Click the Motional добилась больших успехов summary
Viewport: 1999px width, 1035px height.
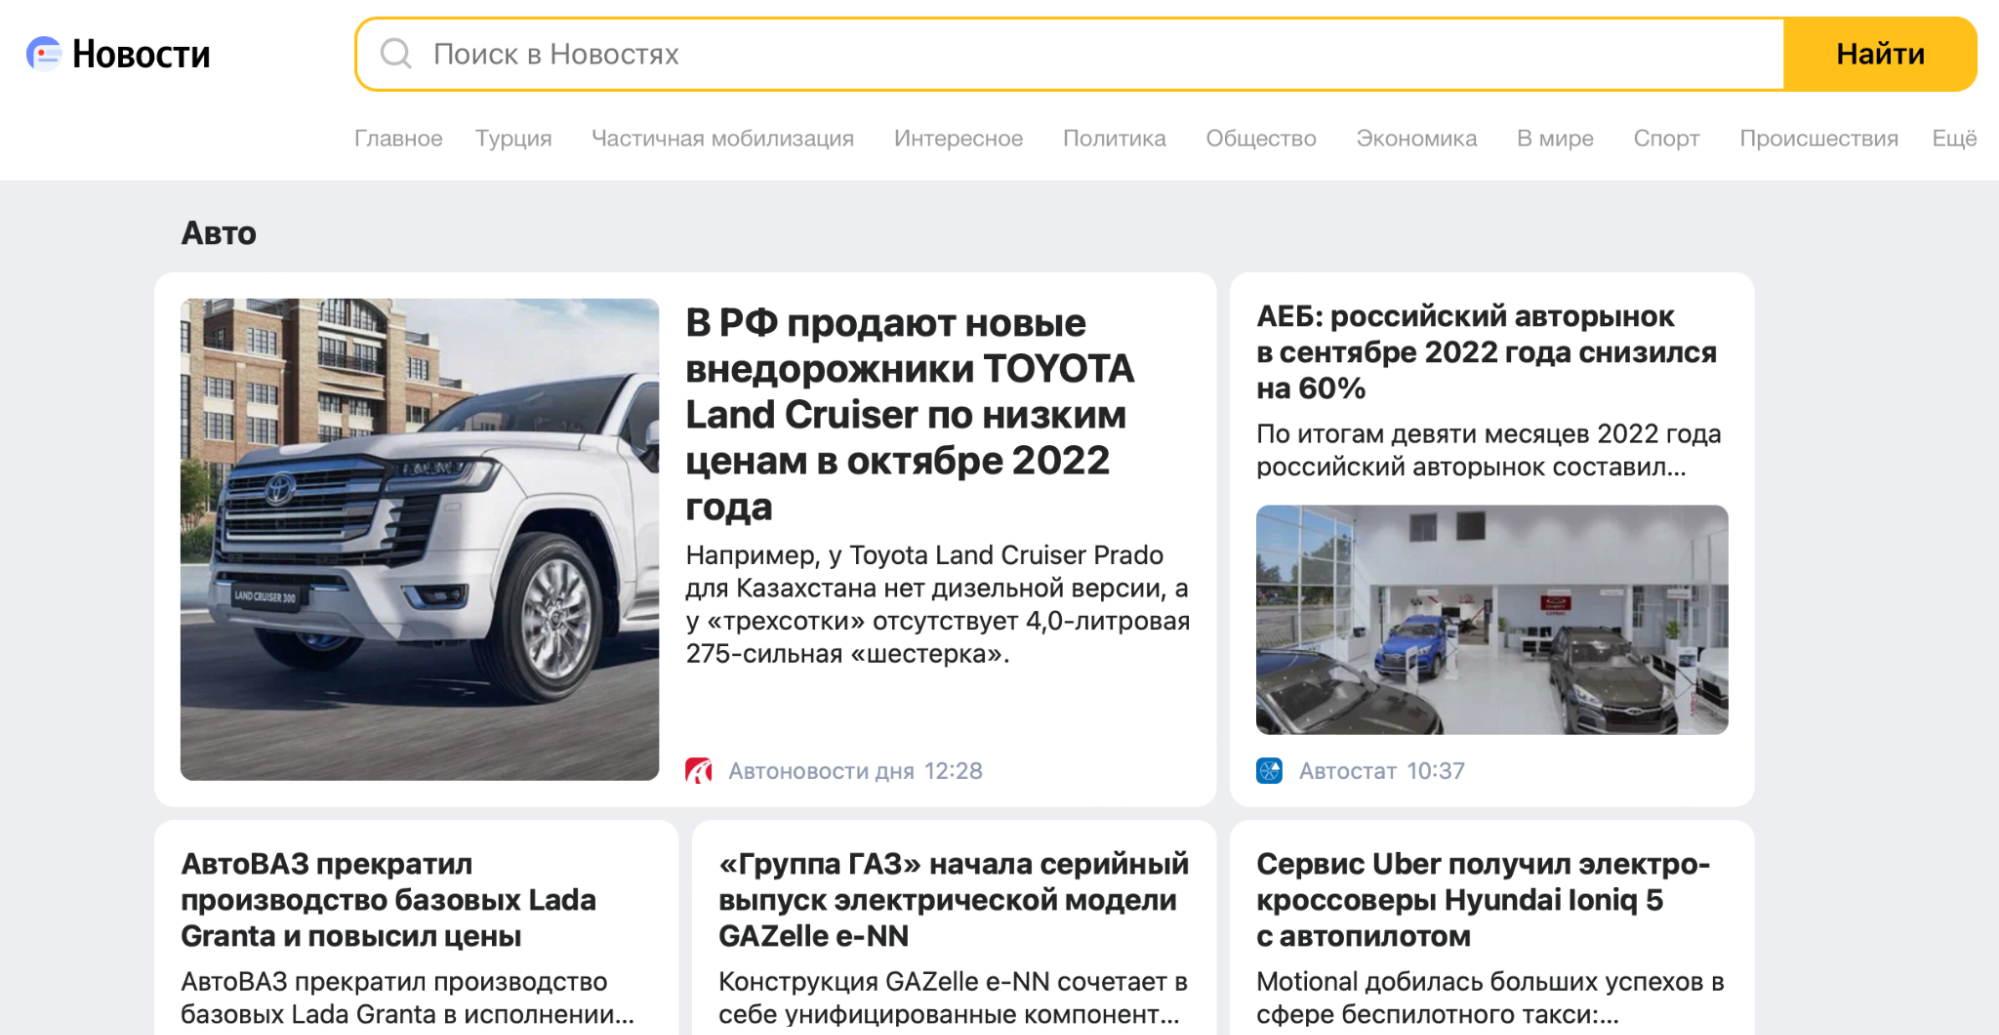click(1490, 998)
